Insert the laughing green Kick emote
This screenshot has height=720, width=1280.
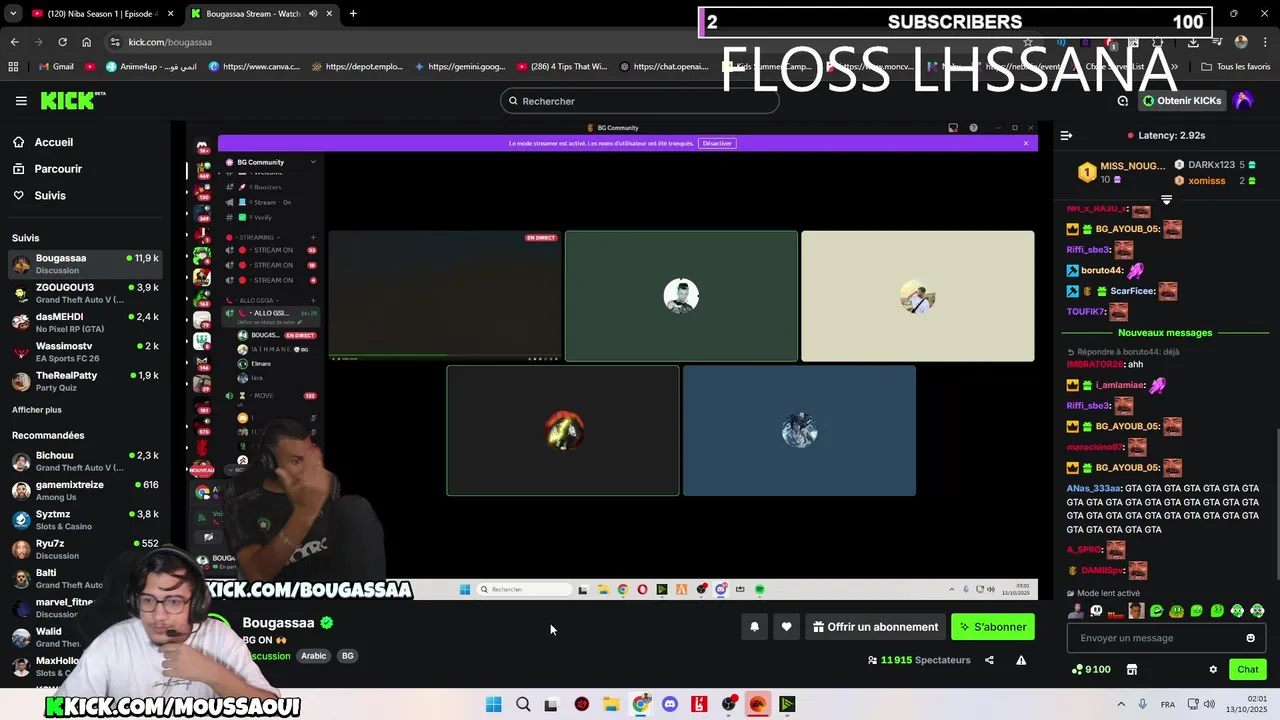1157,611
